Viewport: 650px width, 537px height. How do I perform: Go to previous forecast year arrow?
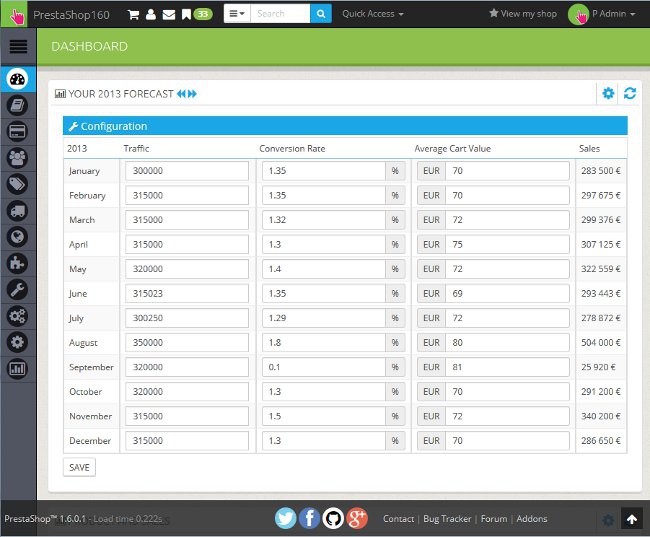(x=181, y=94)
